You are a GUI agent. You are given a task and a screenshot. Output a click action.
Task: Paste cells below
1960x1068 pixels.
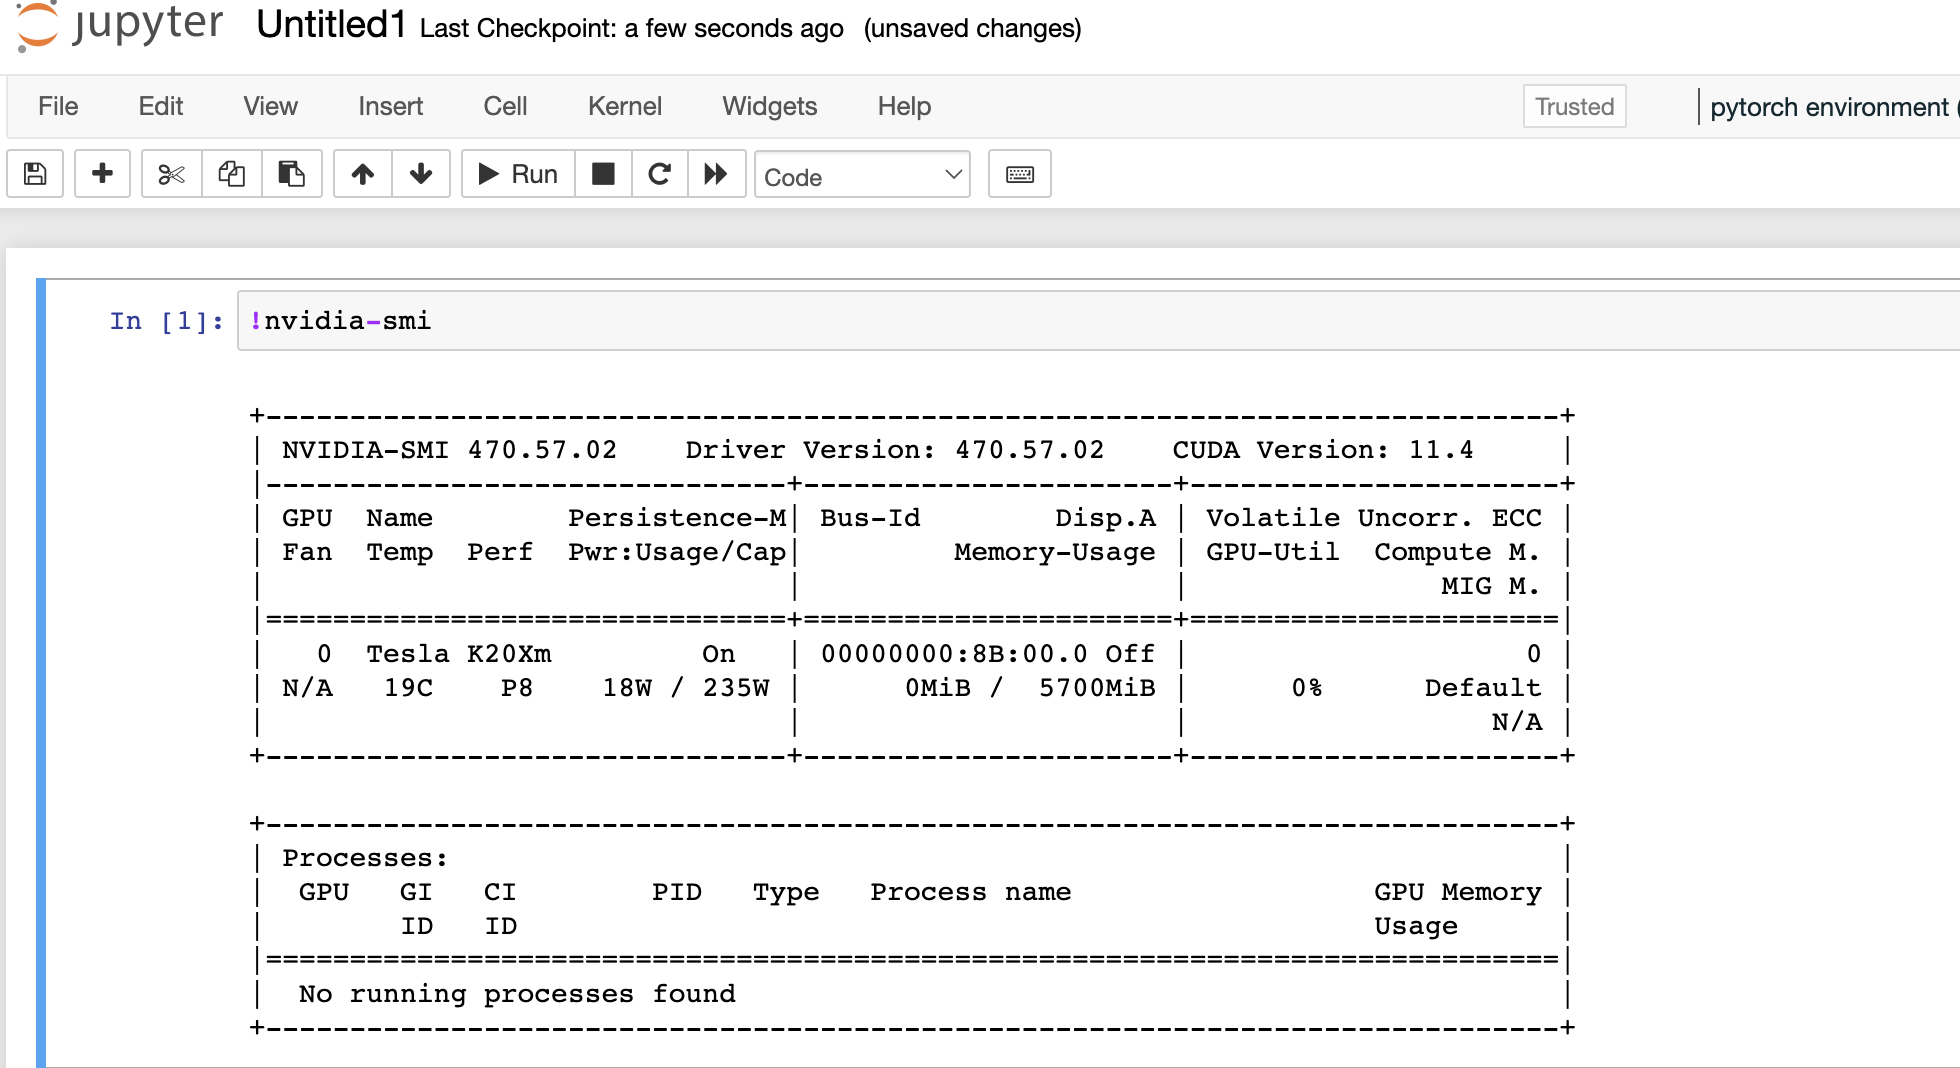[x=291, y=174]
